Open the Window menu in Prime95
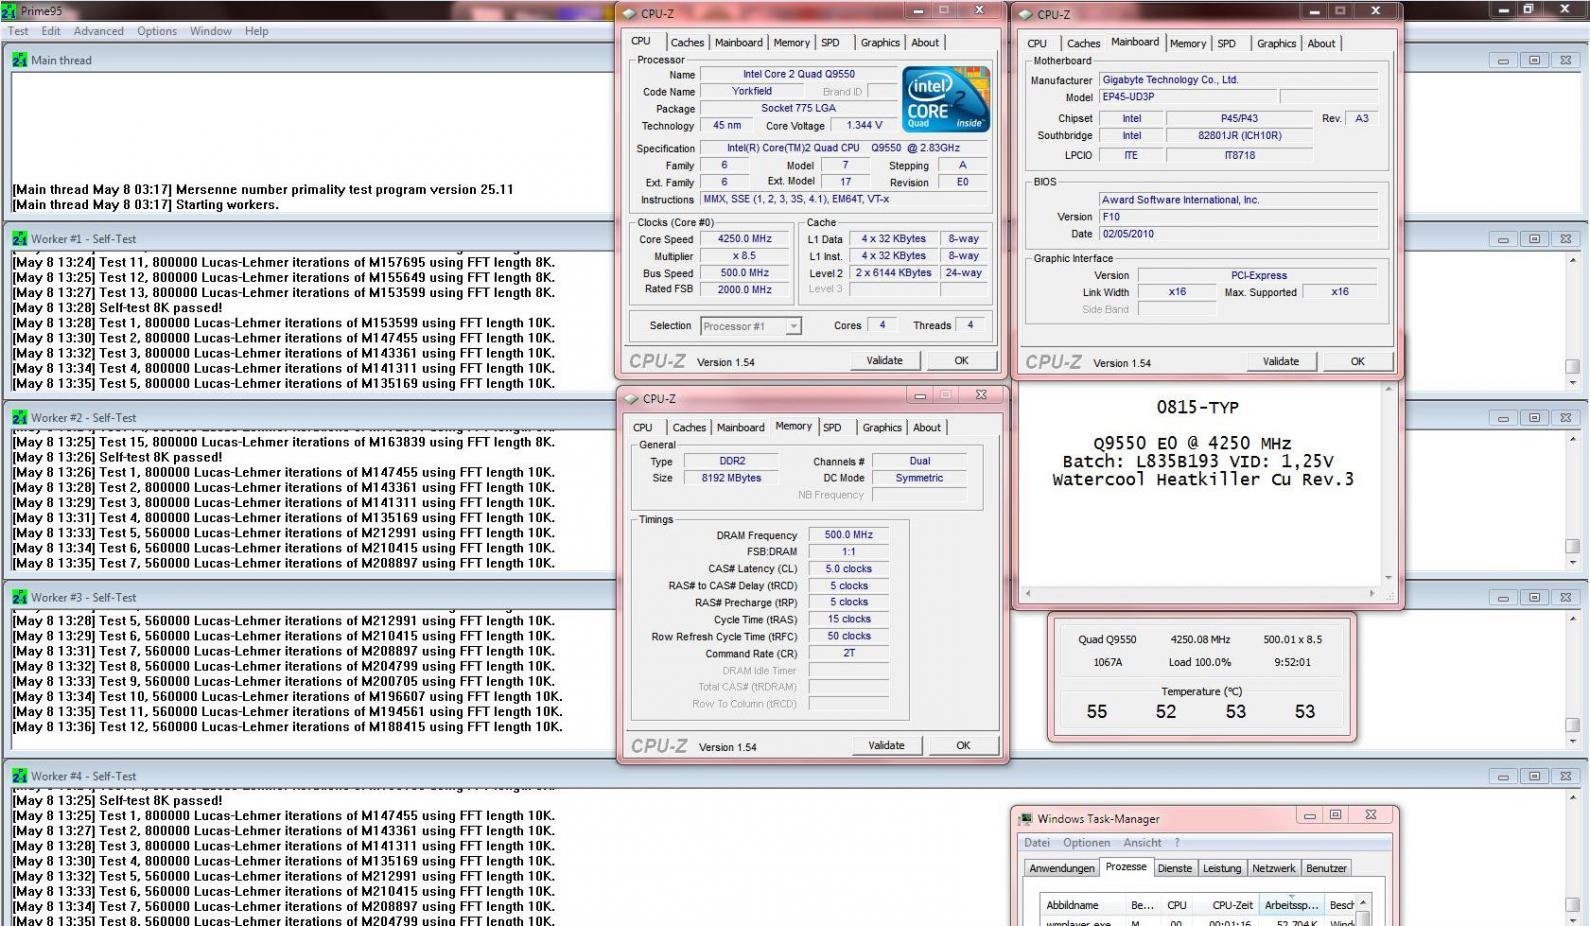The height and width of the screenshot is (926, 1590). [x=211, y=31]
